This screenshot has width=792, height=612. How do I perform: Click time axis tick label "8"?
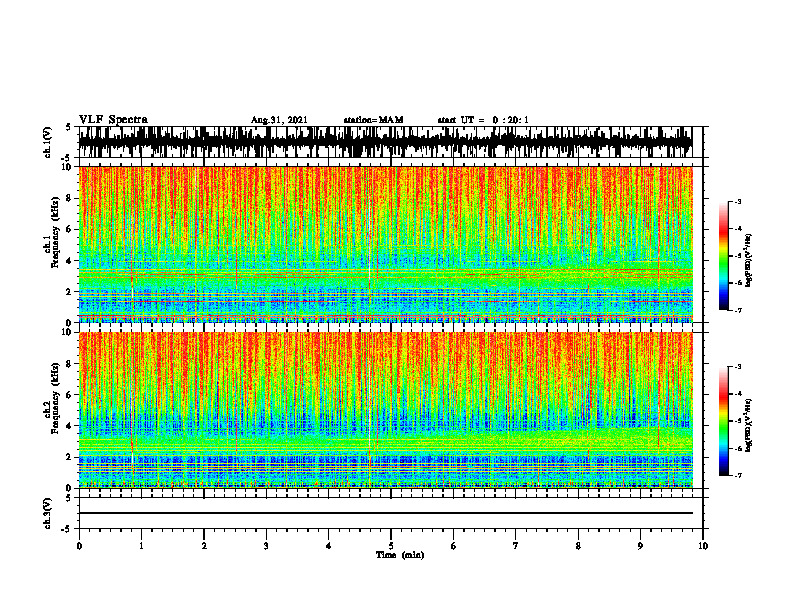tap(578, 546)
